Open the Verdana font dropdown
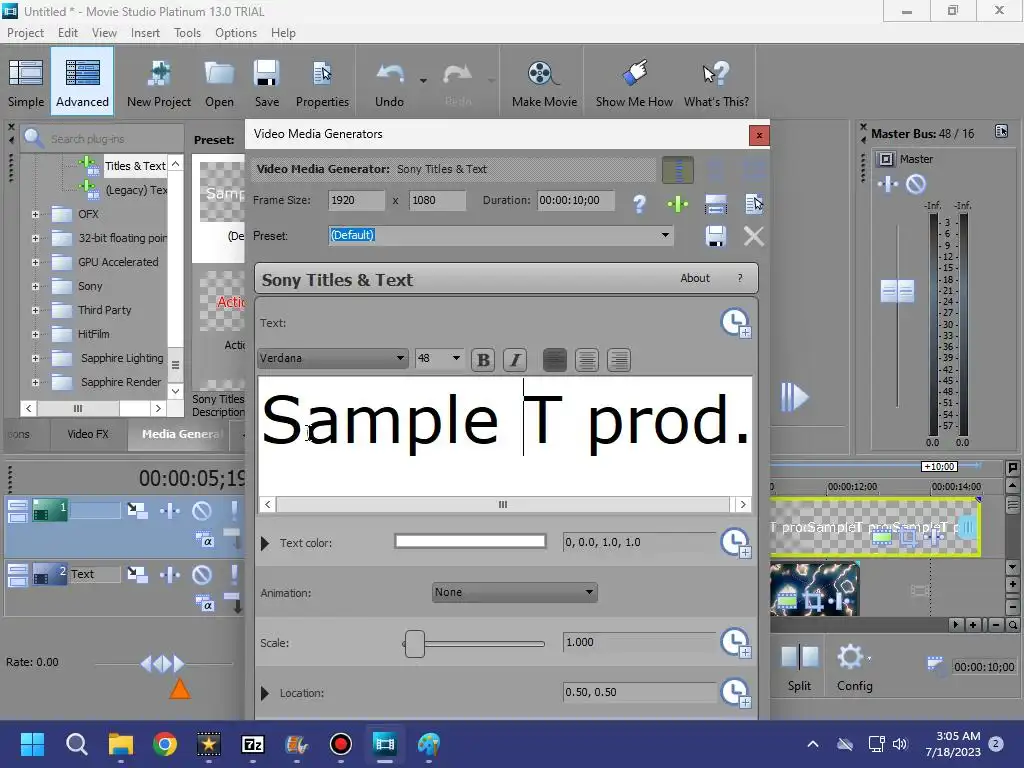Screen dimensions: 1024x768 (x=400, y=358)
